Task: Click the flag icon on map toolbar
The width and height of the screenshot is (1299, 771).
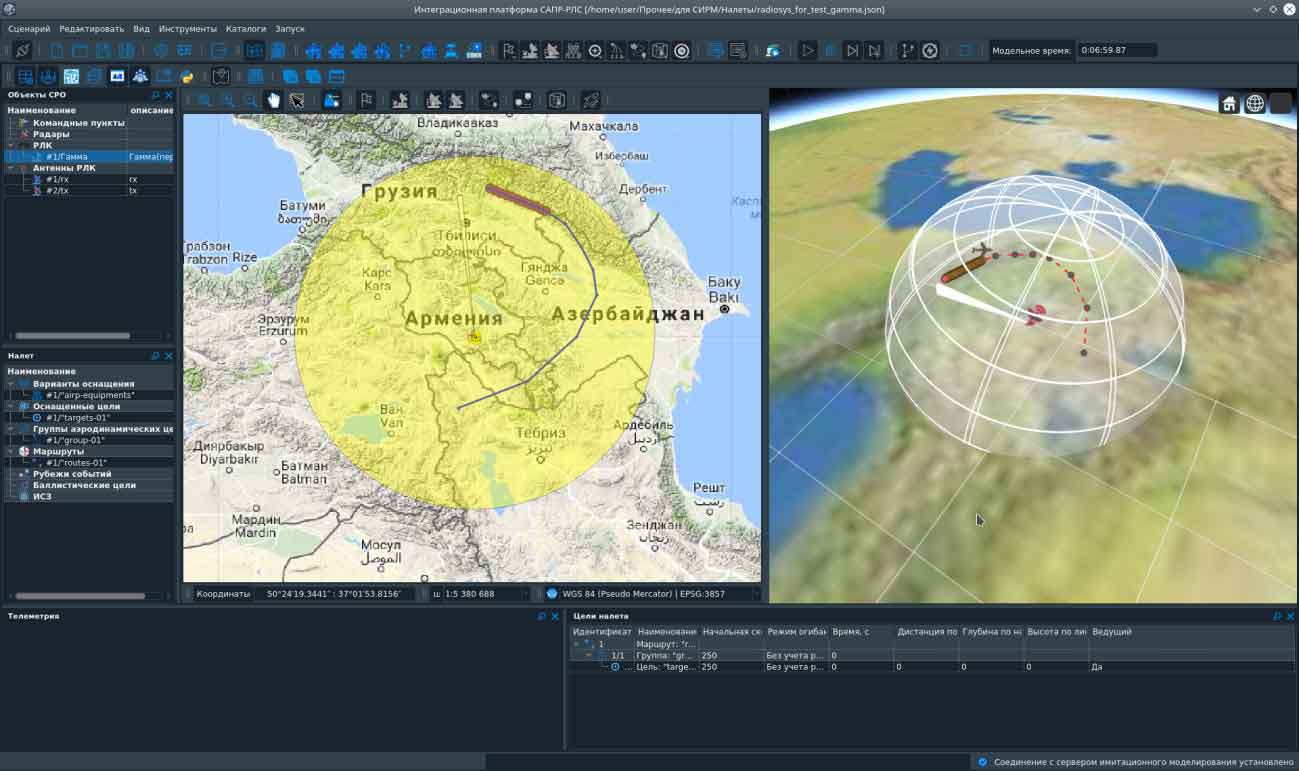Action: [367, 100]
